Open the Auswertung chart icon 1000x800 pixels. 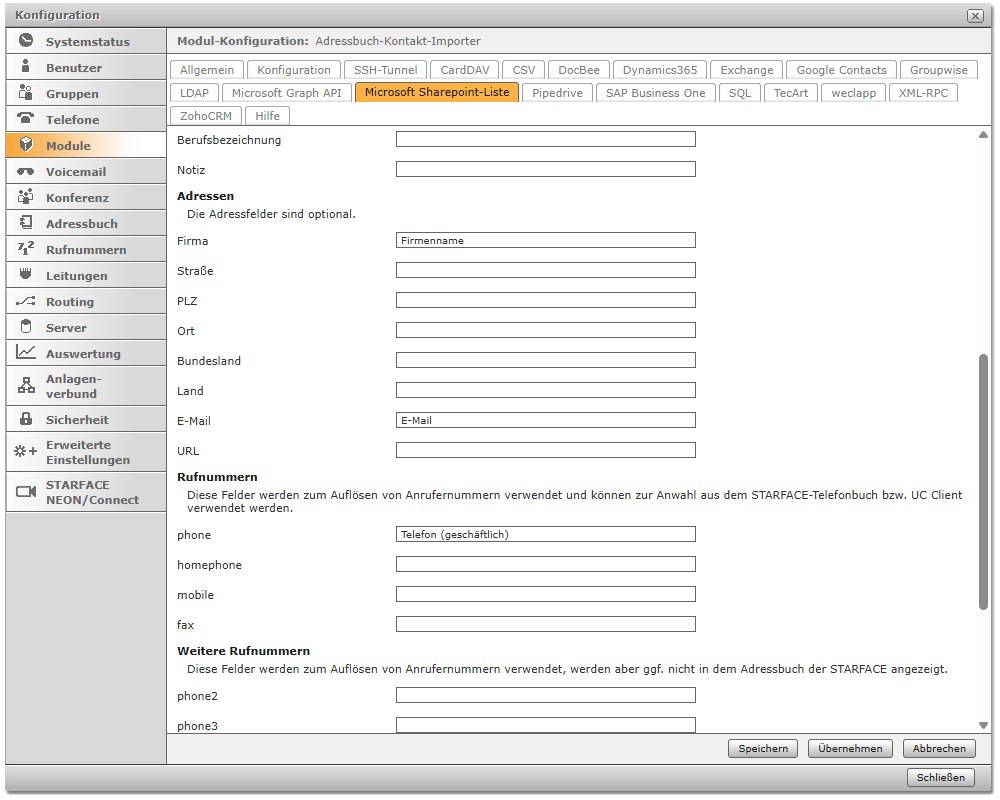[x=26, y=353]
